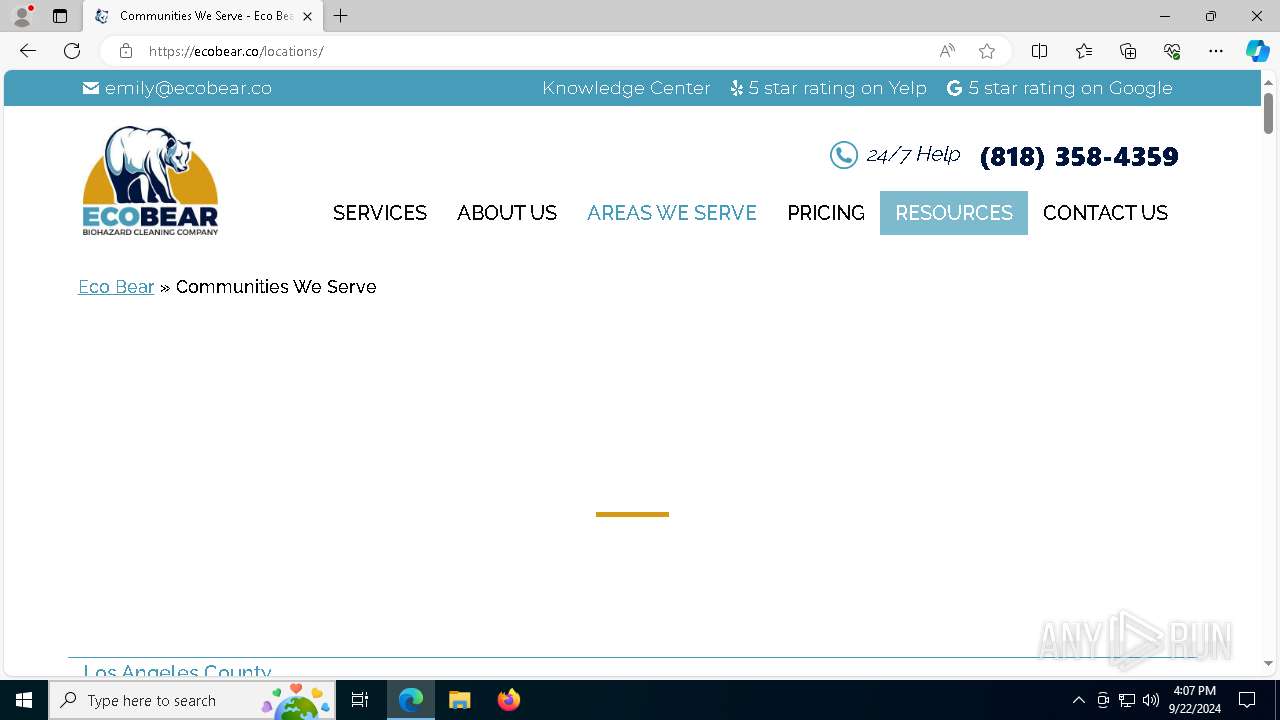Click Los Angeles County heading
This screenshot has width=1280, height=720.
pos(177,670)
